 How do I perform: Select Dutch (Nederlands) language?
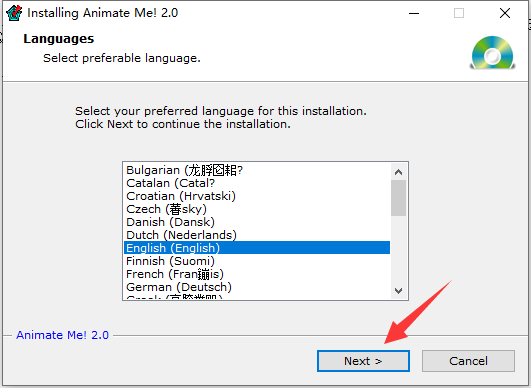coord(257,235)
